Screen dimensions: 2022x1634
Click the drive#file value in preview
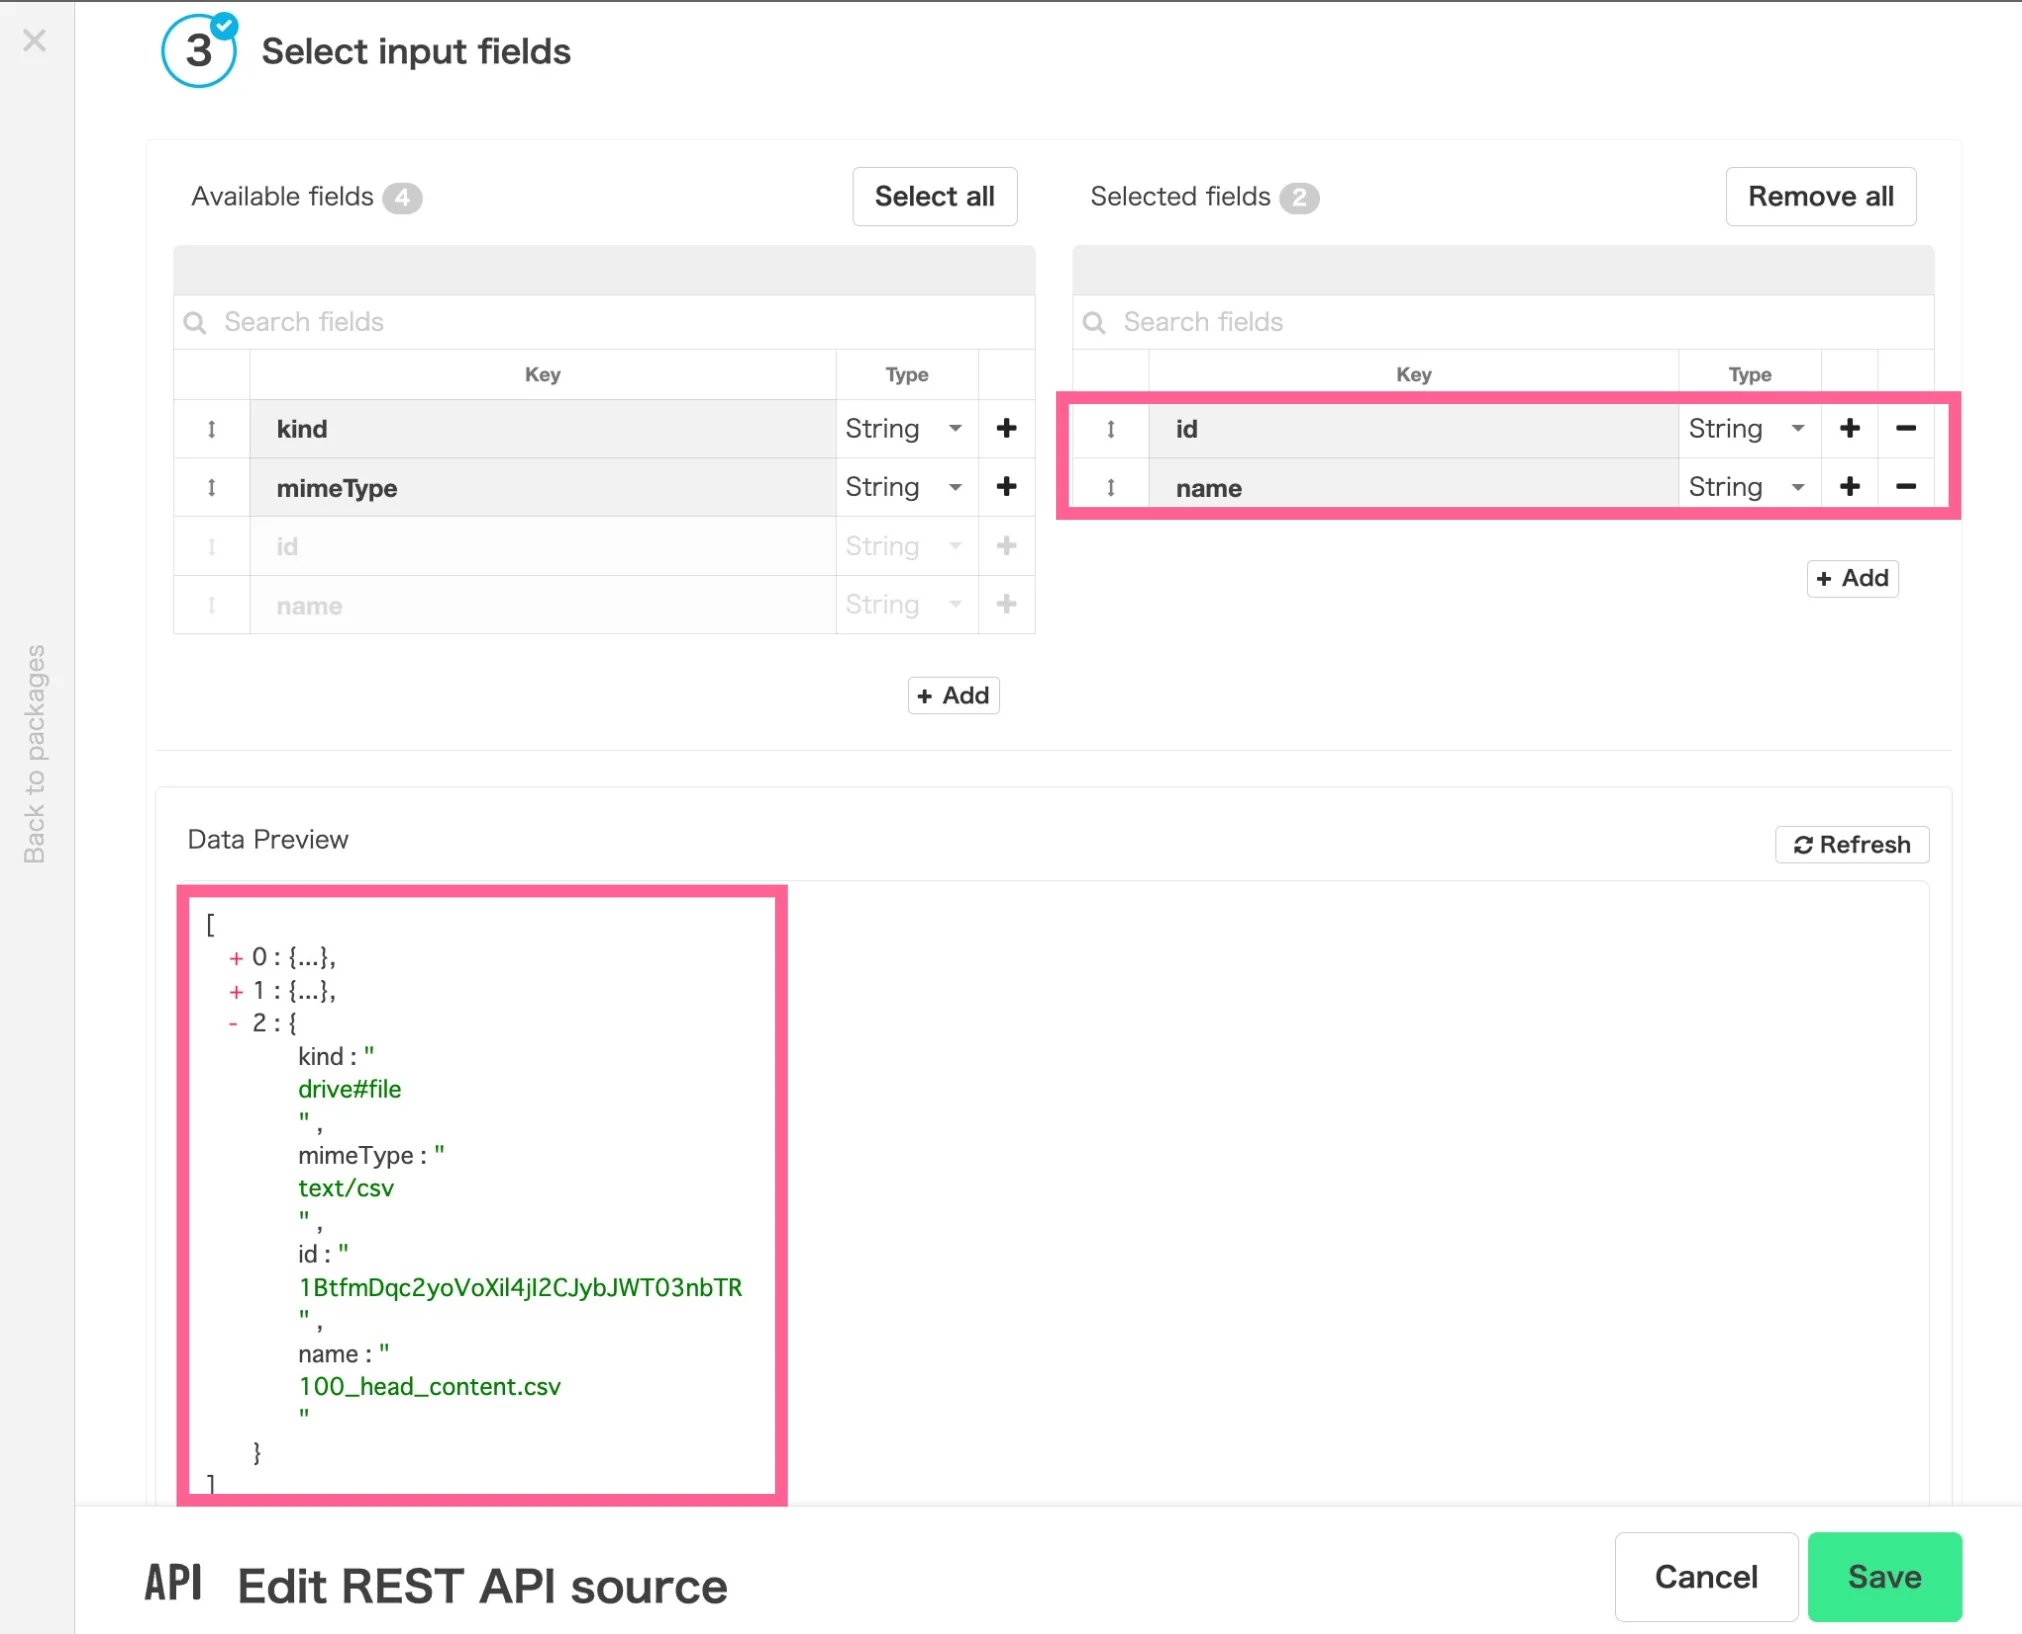[349, 1089]
